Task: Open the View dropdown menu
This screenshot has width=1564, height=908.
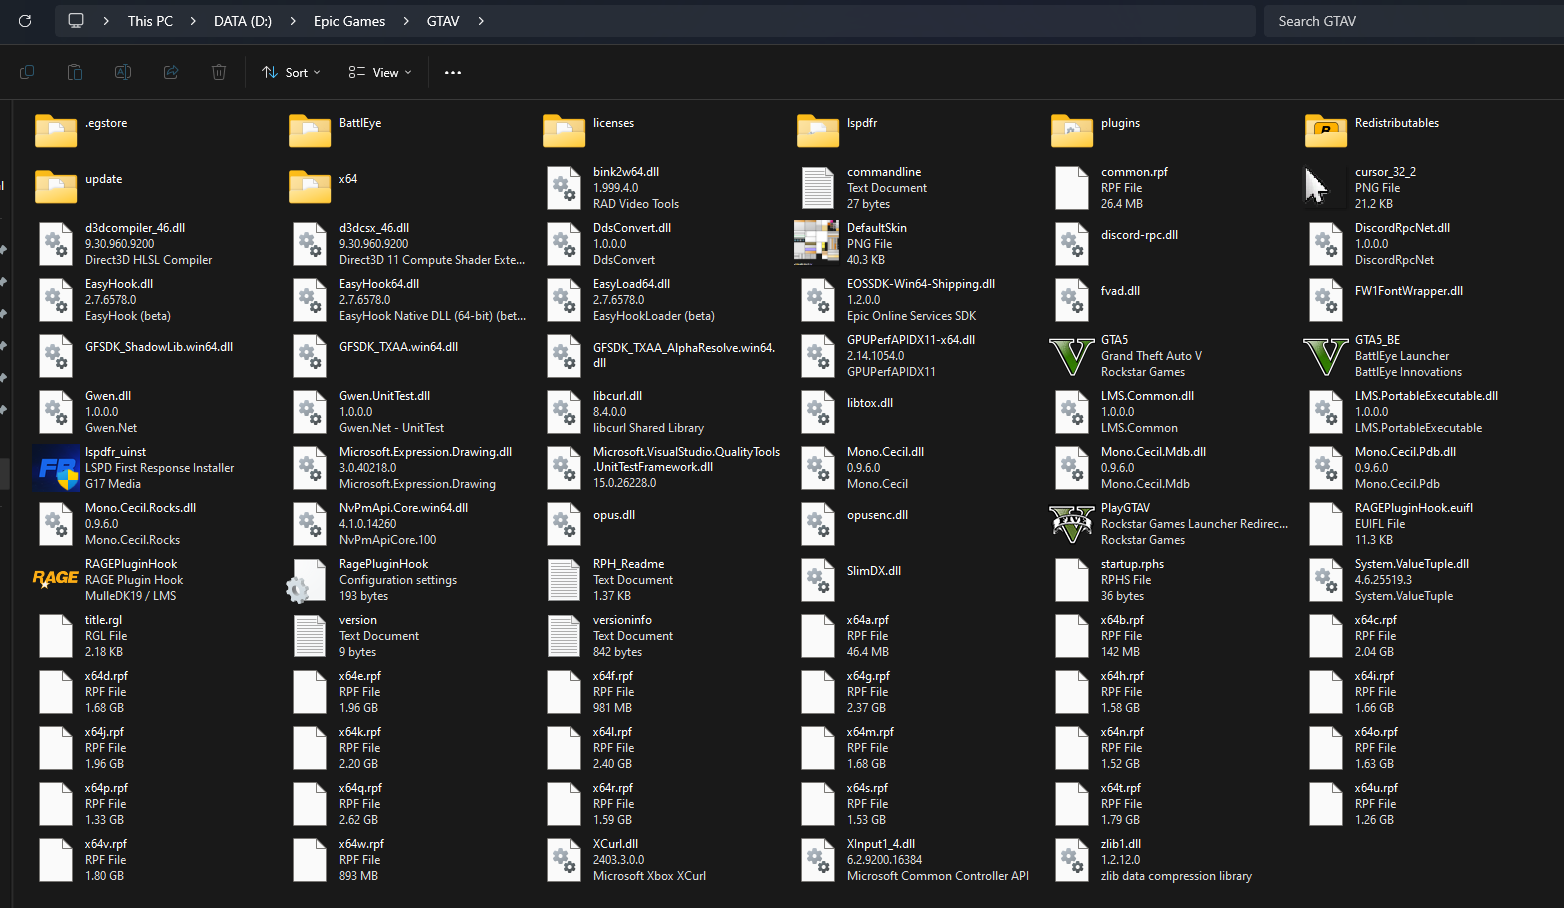Action: (x=380, y=72)
